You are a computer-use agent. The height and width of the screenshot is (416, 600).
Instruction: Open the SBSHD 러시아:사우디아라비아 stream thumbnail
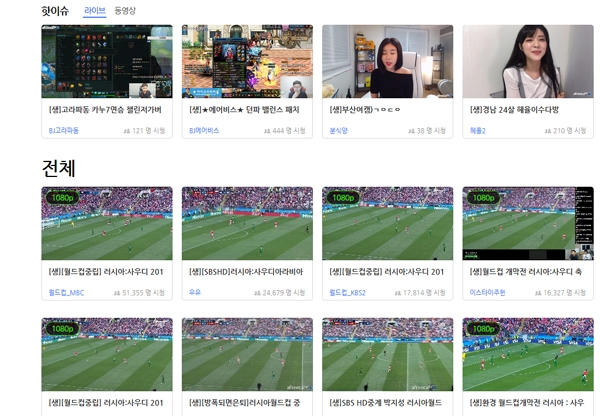pyautogui.click(x=247, y=223)
